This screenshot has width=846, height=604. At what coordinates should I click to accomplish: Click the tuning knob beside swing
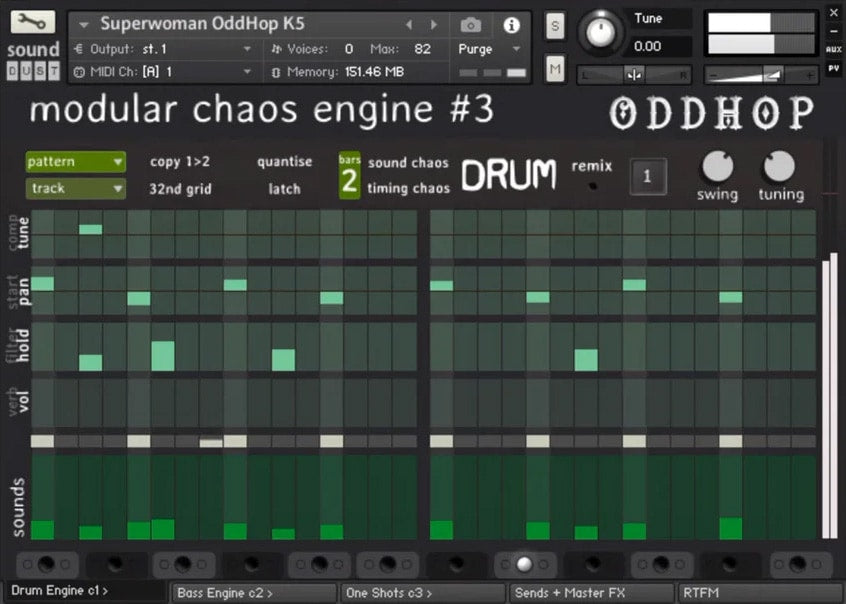click(x=779, y=166)
